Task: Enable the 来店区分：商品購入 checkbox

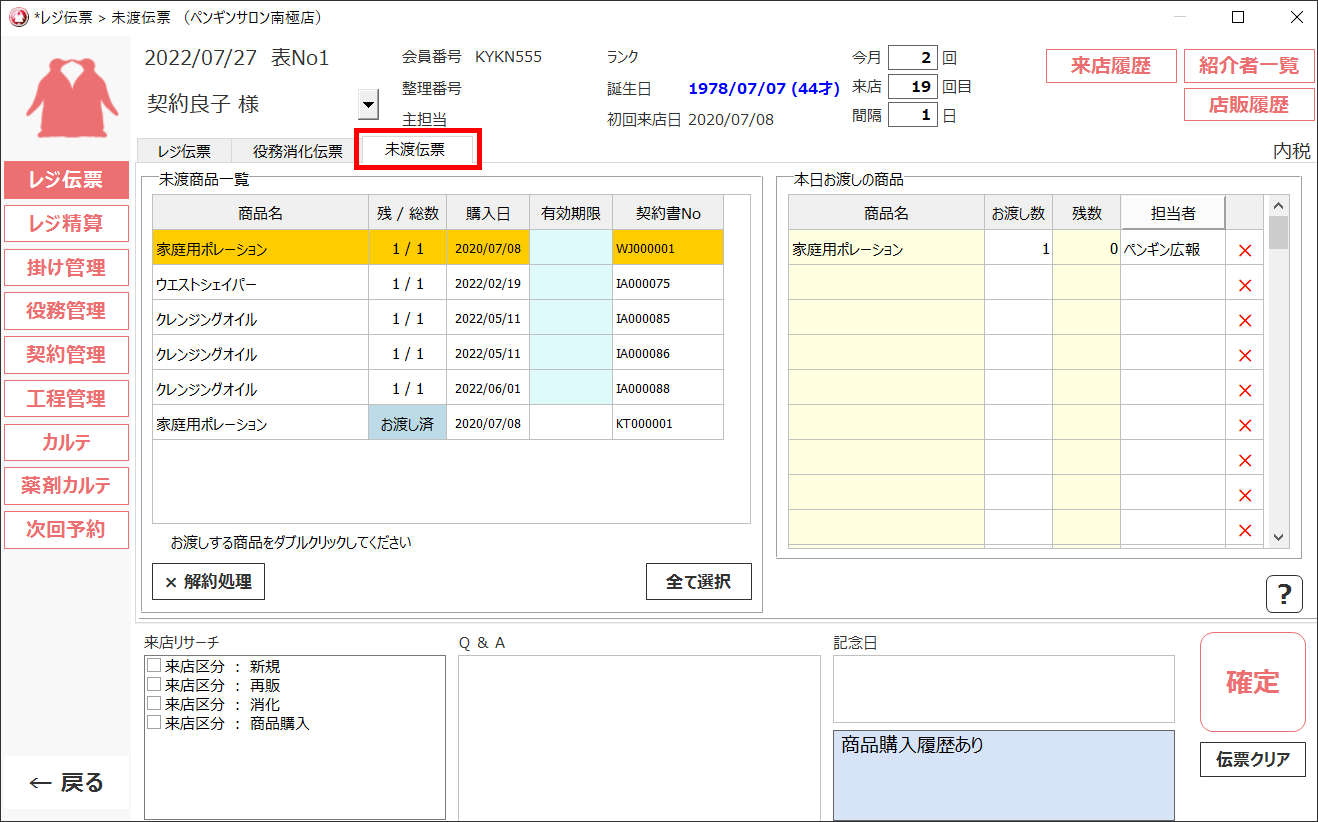Action: coord(154,723)
